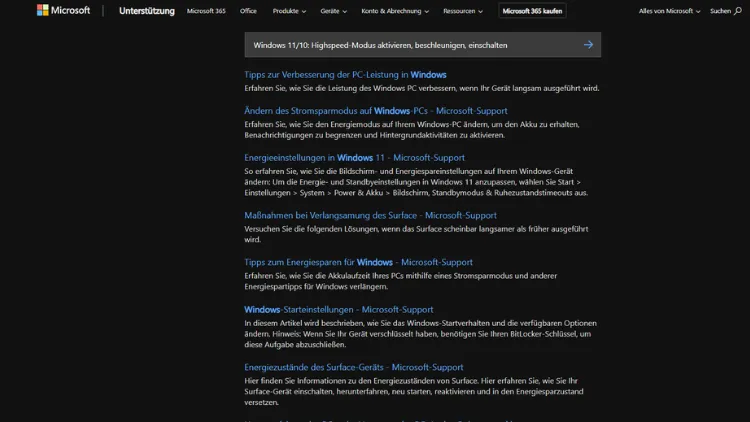Open Energieeinstellungen in Windows 11 result
The image size is (750, 422).
coord(354,157)
